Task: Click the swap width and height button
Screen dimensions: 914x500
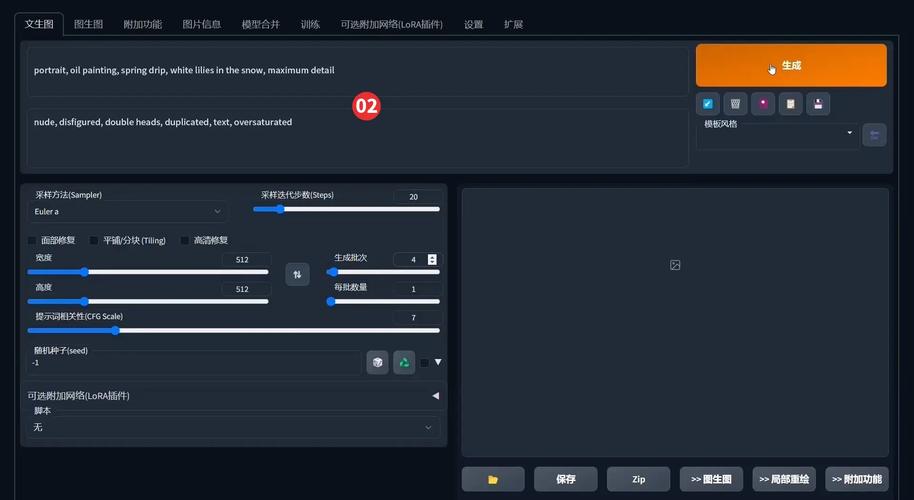Action: click(x=297, y=274)
